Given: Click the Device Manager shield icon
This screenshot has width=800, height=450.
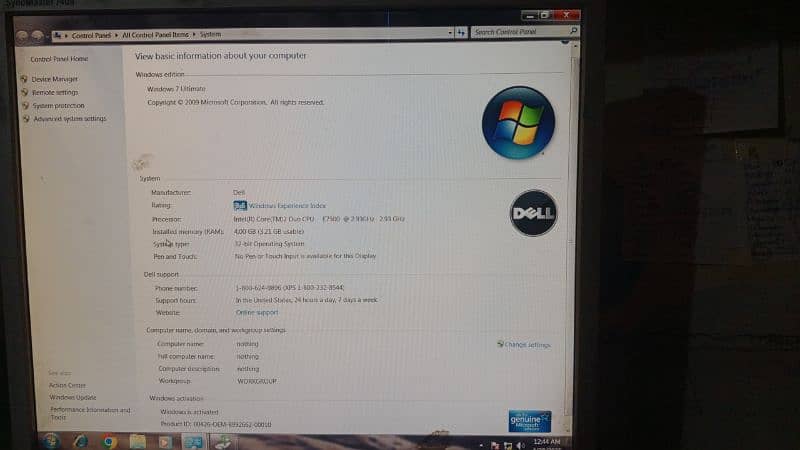Looking at the screenshot, I should (x=24, y=79).
